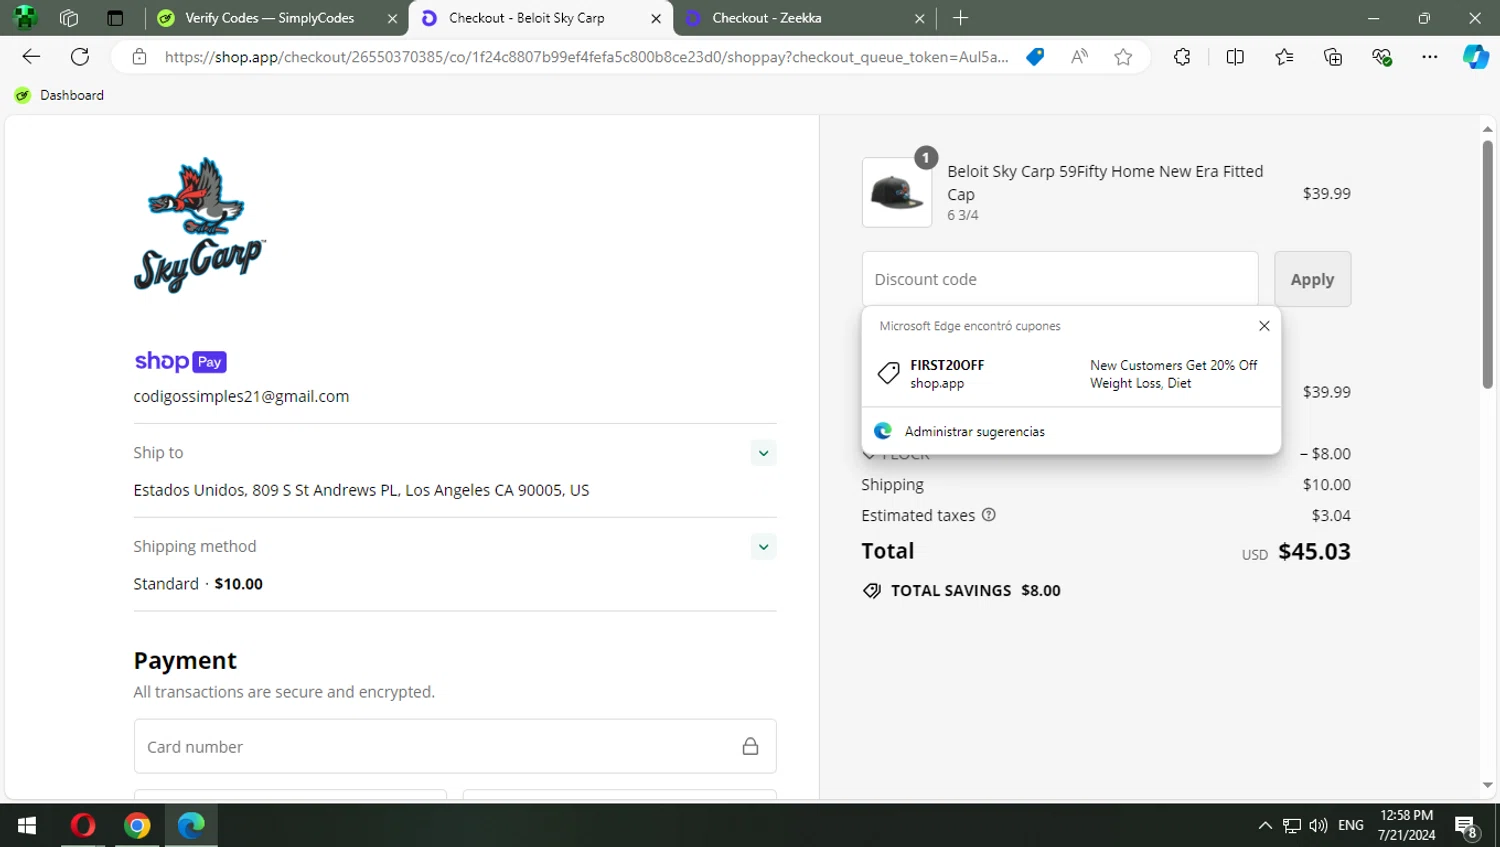The height and width of the screenshot is (847, 1500).
Task: Click the Discount code field
Action: point(1060,279)
